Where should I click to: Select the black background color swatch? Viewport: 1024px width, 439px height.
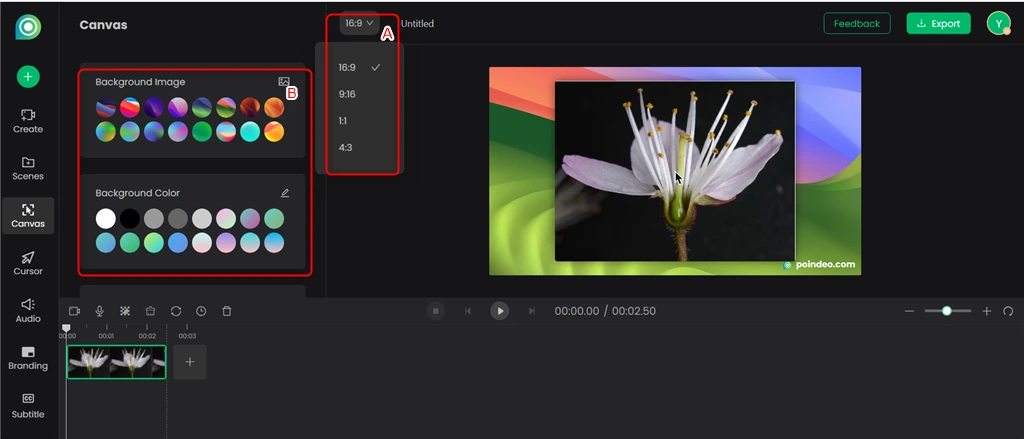coord(129,218)
